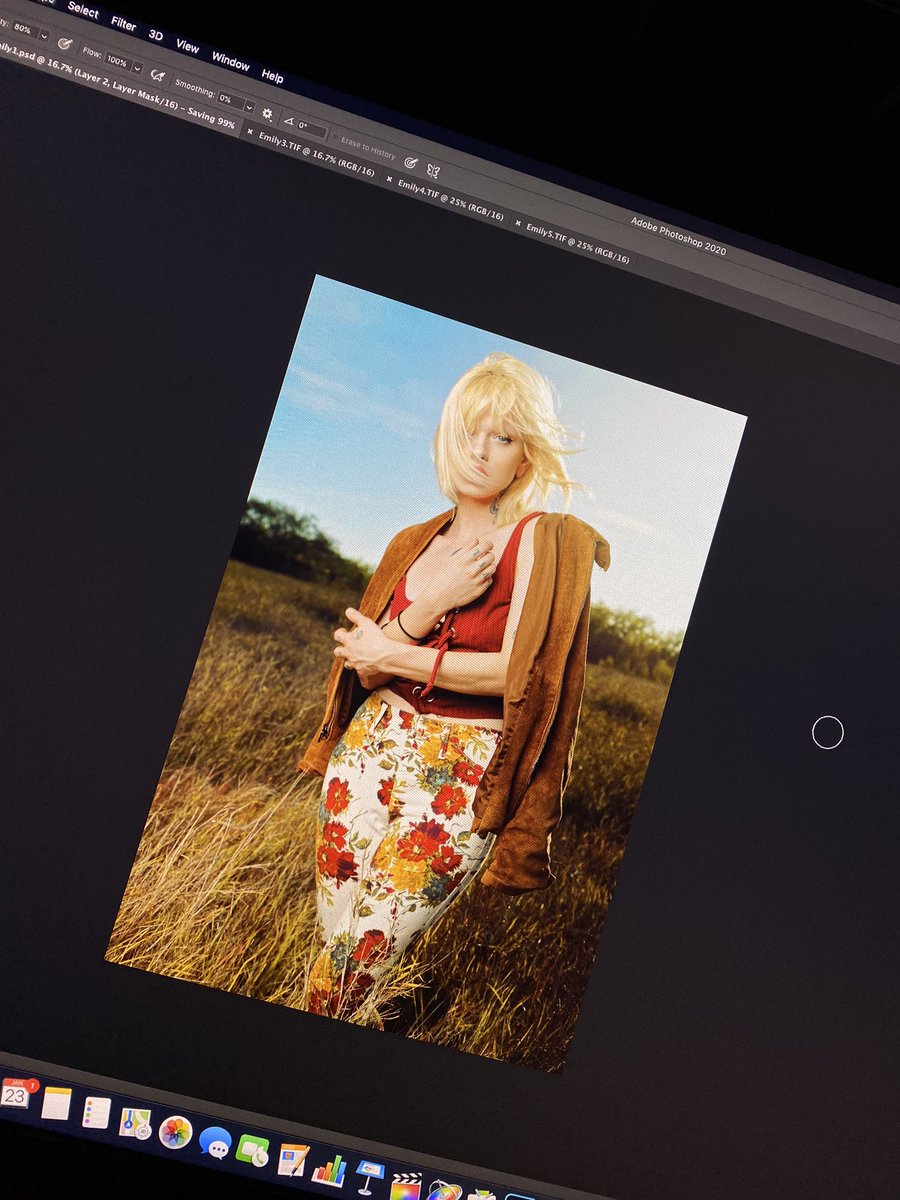The height and width of the screenshot is (1200, 900).
Task: Close the Emily3.TIF tab
Action: pos(250,131)
